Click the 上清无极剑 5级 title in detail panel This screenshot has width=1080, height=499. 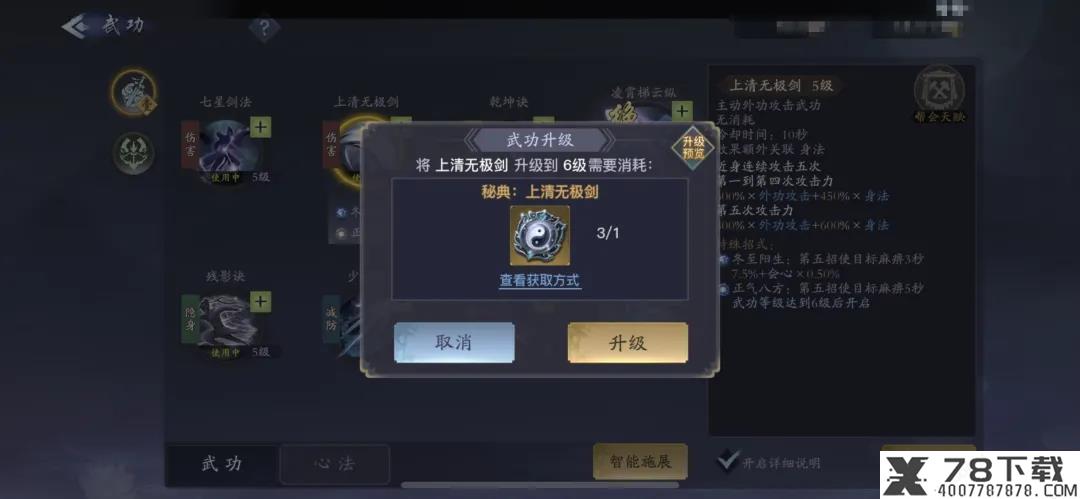click(x=782, y=85)
